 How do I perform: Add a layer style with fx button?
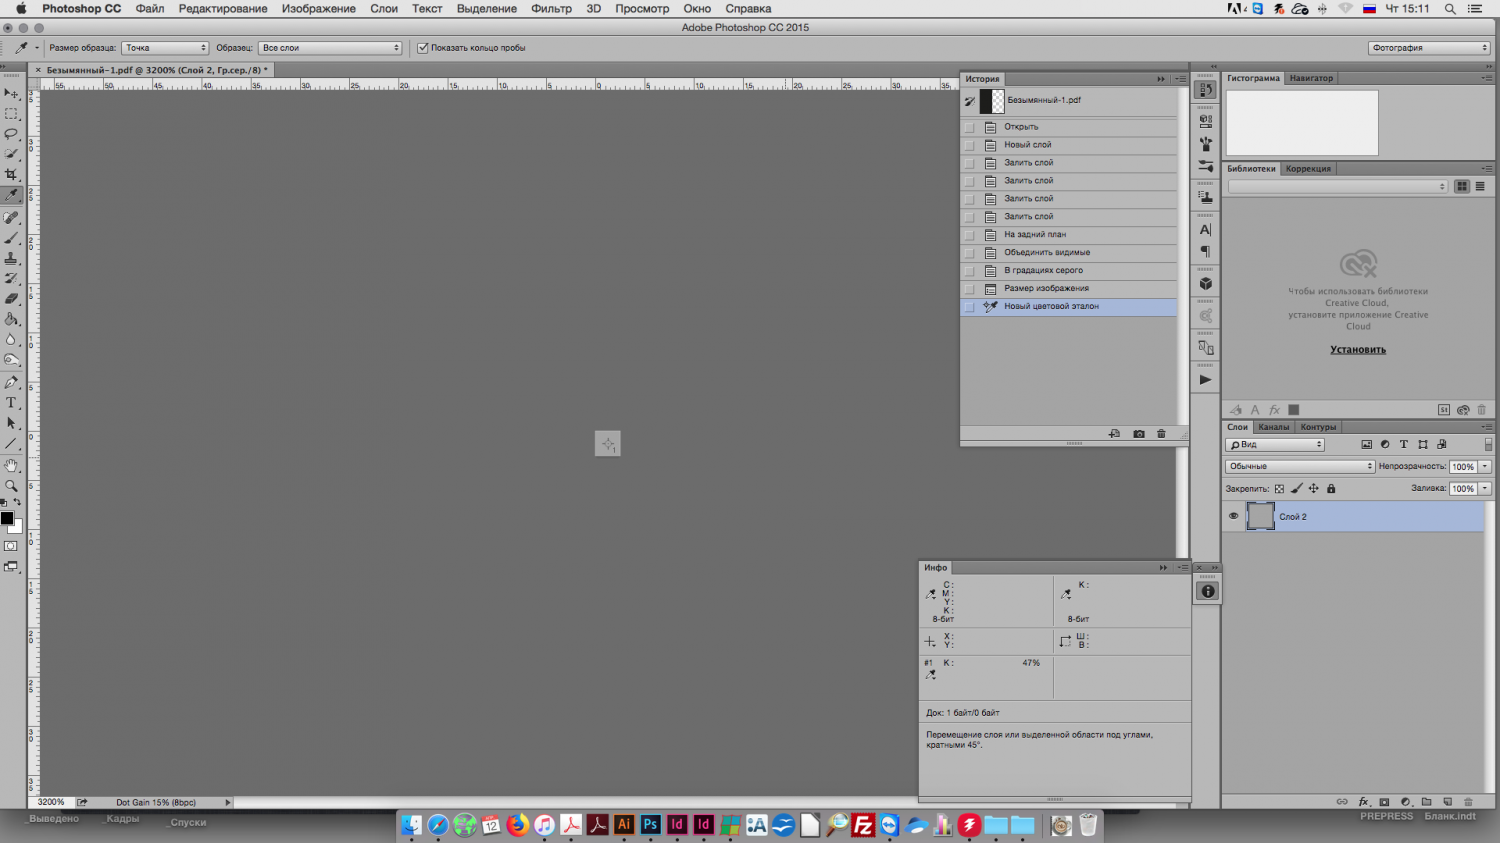tap(1363, 802)
